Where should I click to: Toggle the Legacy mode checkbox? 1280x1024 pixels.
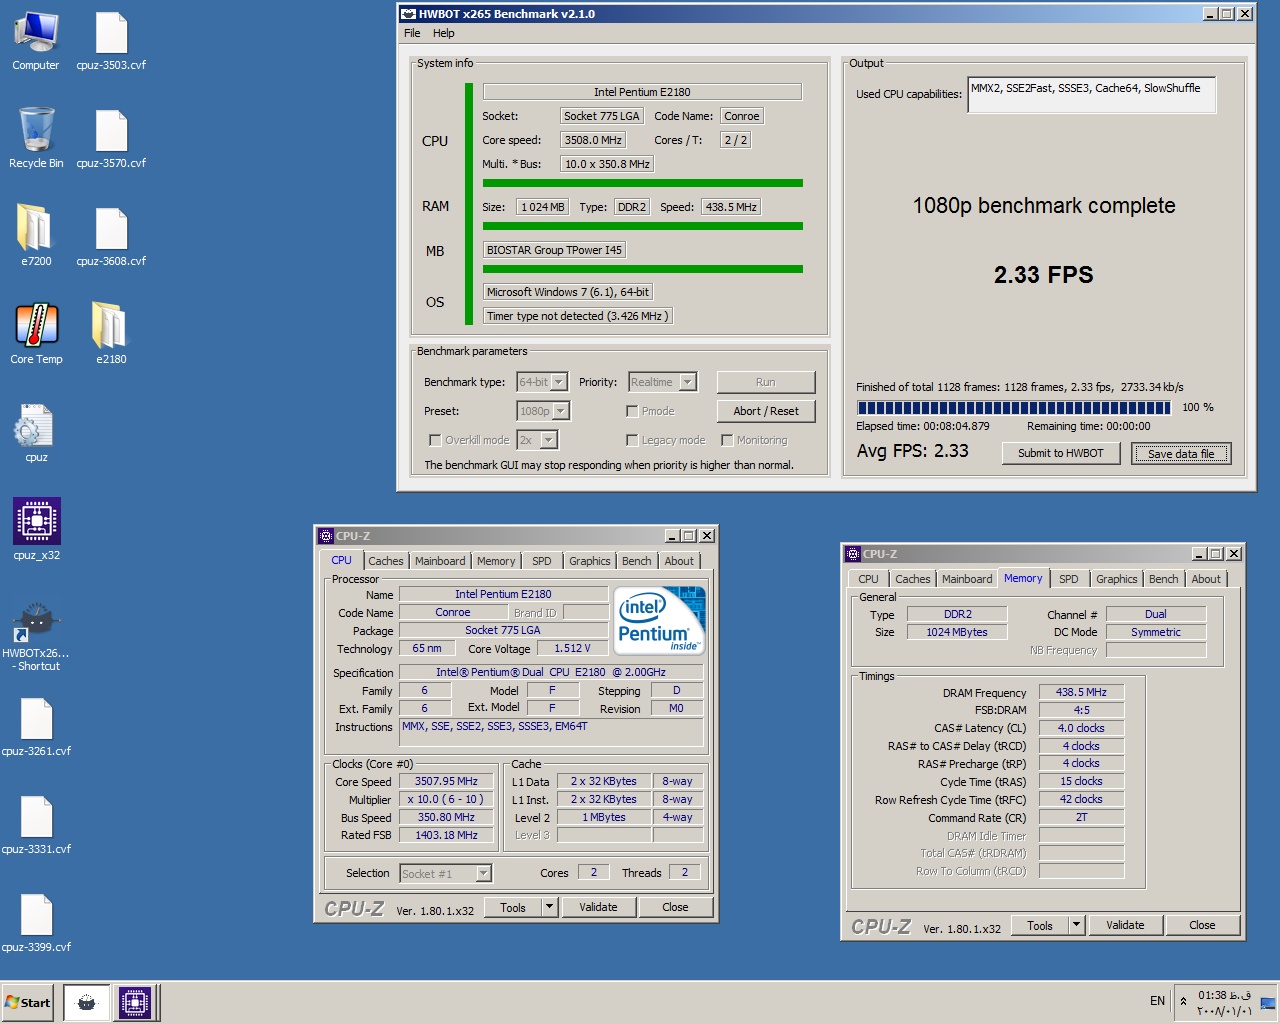pos(632,440)
